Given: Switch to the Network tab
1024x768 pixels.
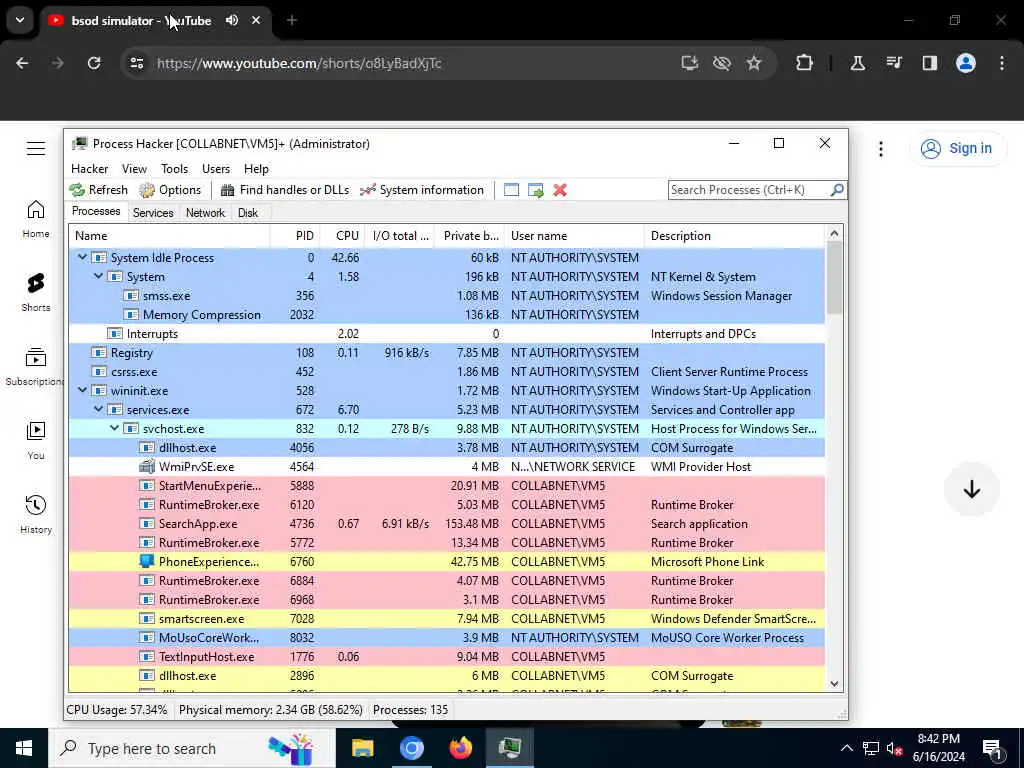Looking at the screenshot, I should [x=205, y=213].
